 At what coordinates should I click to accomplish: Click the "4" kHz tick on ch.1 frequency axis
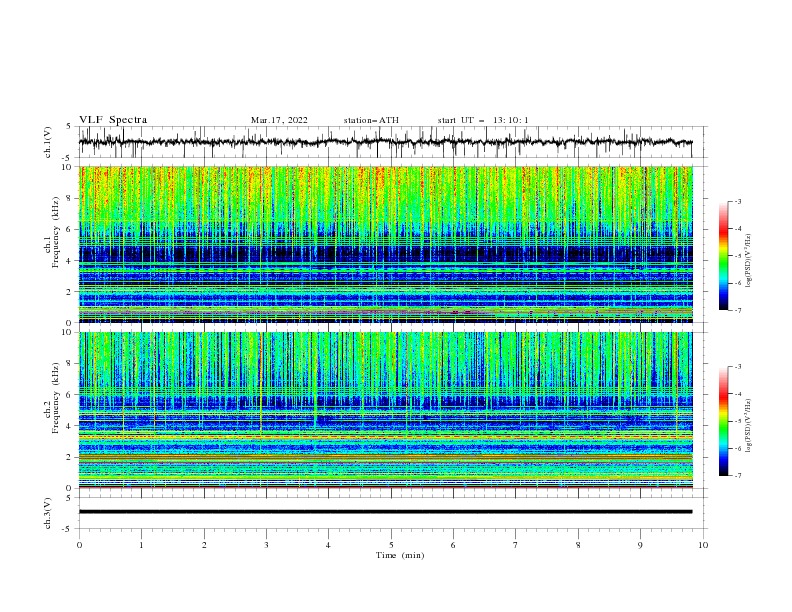70,261
